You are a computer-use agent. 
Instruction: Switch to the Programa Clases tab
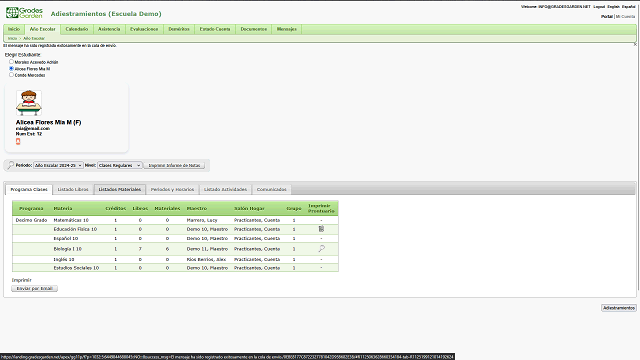(x=29, y=189)
